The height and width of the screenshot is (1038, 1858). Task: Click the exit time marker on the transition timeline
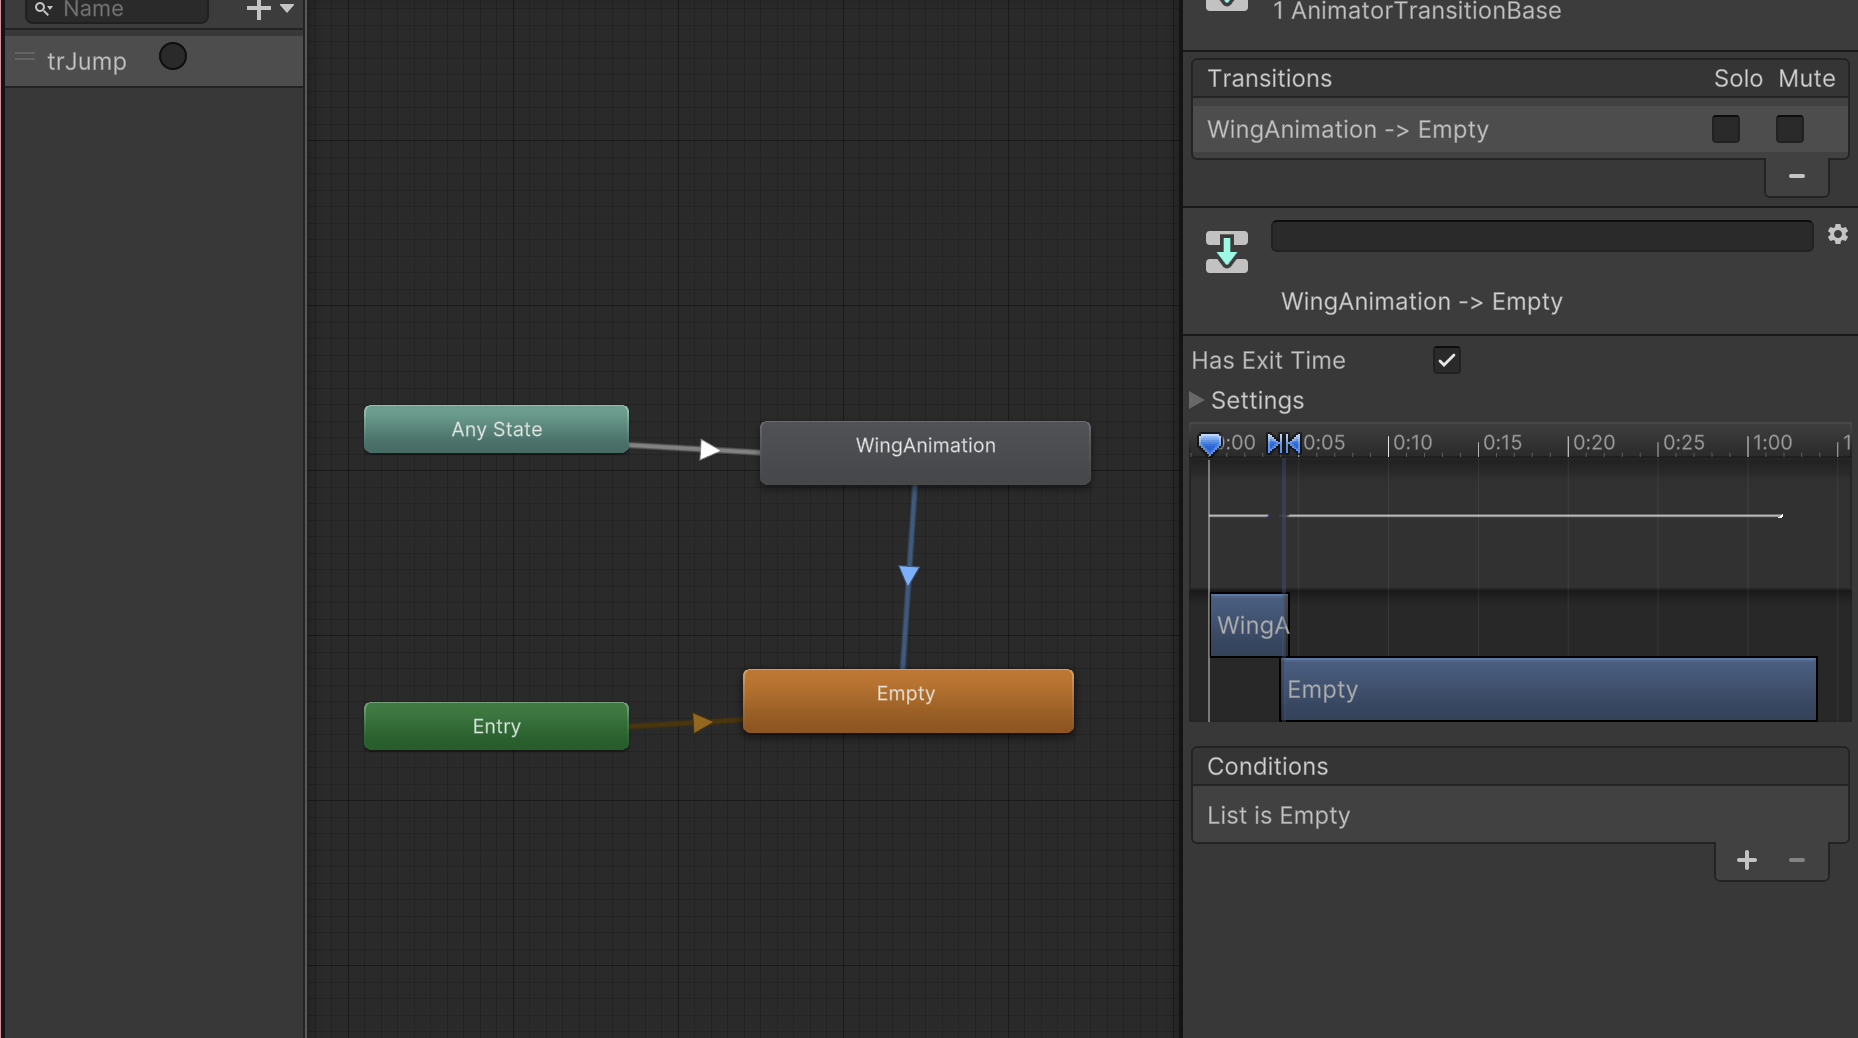coord(1284,443)
